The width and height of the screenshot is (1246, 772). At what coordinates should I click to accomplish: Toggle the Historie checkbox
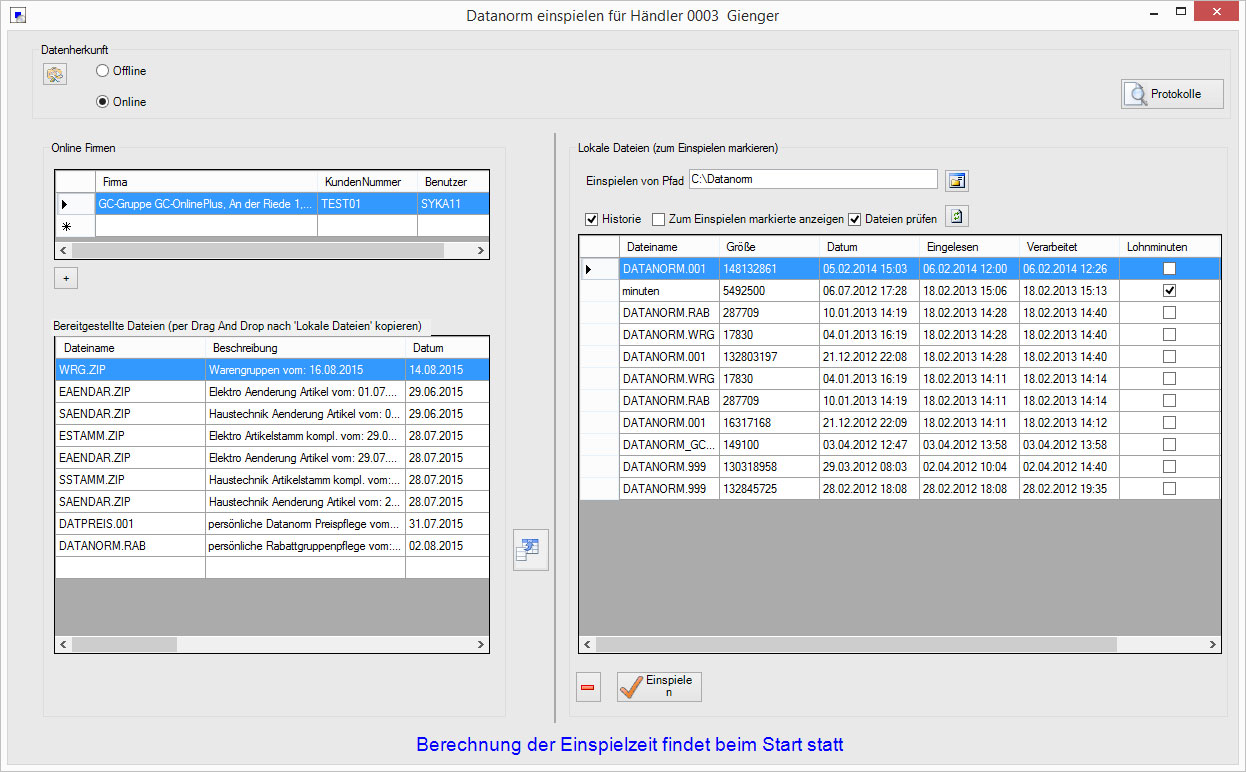(x=591, y=219)
